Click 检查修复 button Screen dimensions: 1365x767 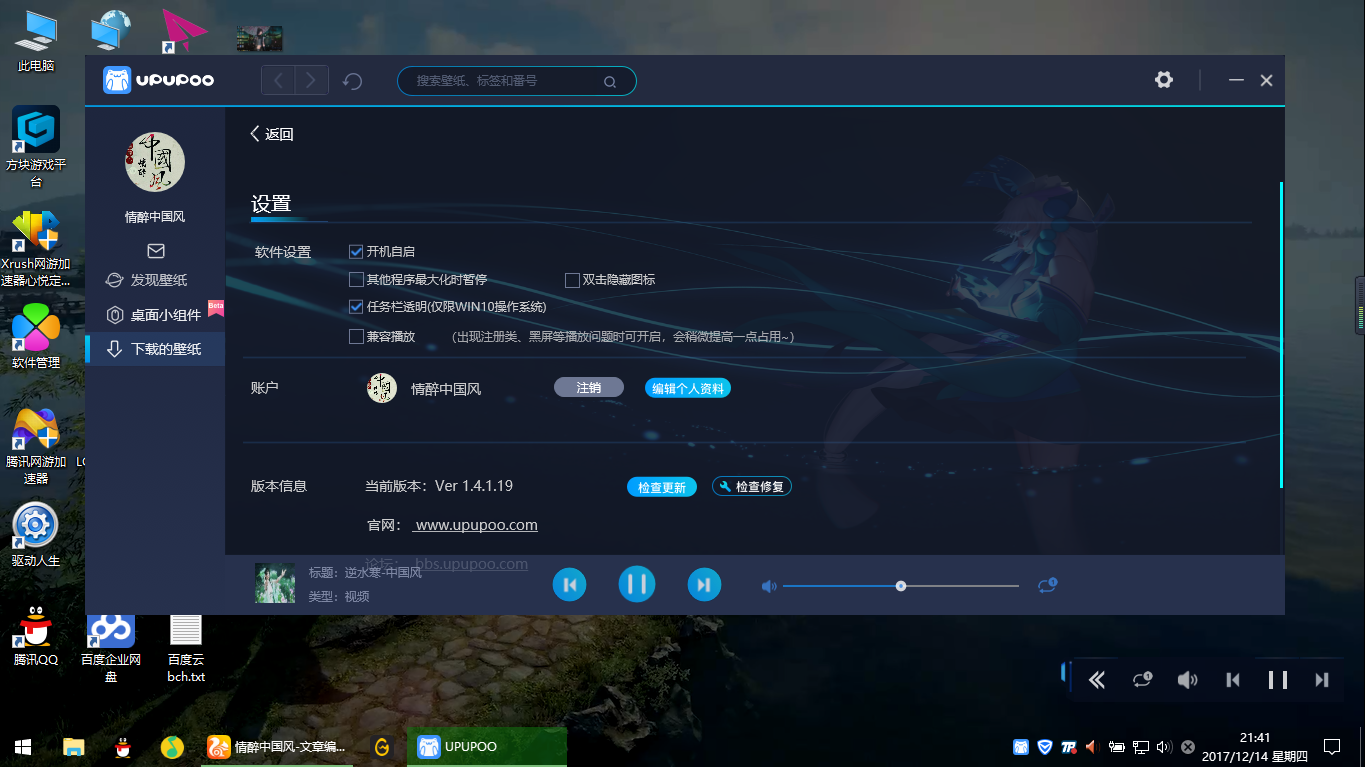tap(752, 487)
